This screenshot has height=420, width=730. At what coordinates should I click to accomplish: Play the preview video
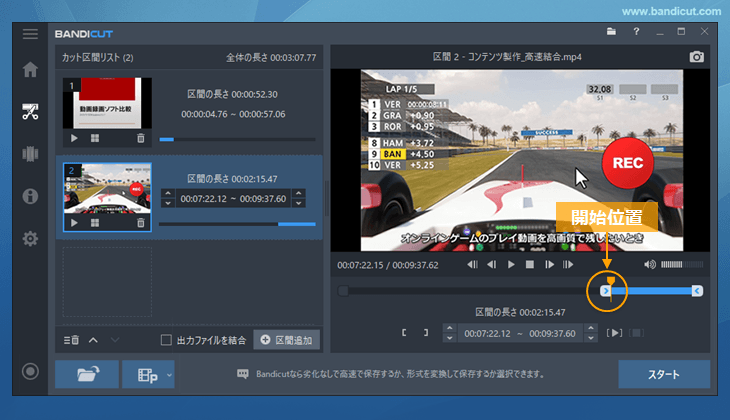click(511, 264)
